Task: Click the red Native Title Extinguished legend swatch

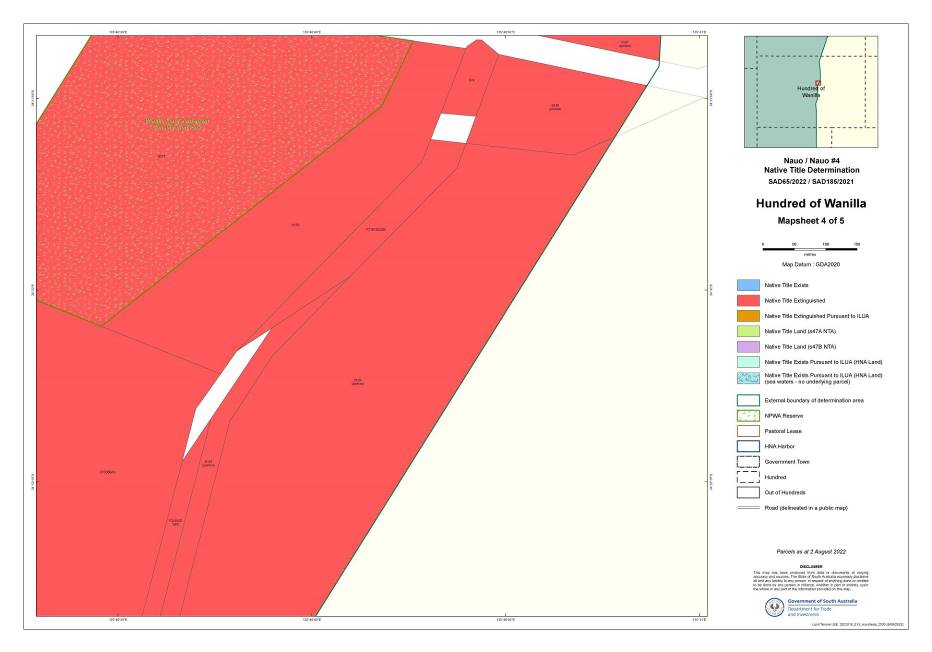Action: pyautogui.click(x=748, y=301)
